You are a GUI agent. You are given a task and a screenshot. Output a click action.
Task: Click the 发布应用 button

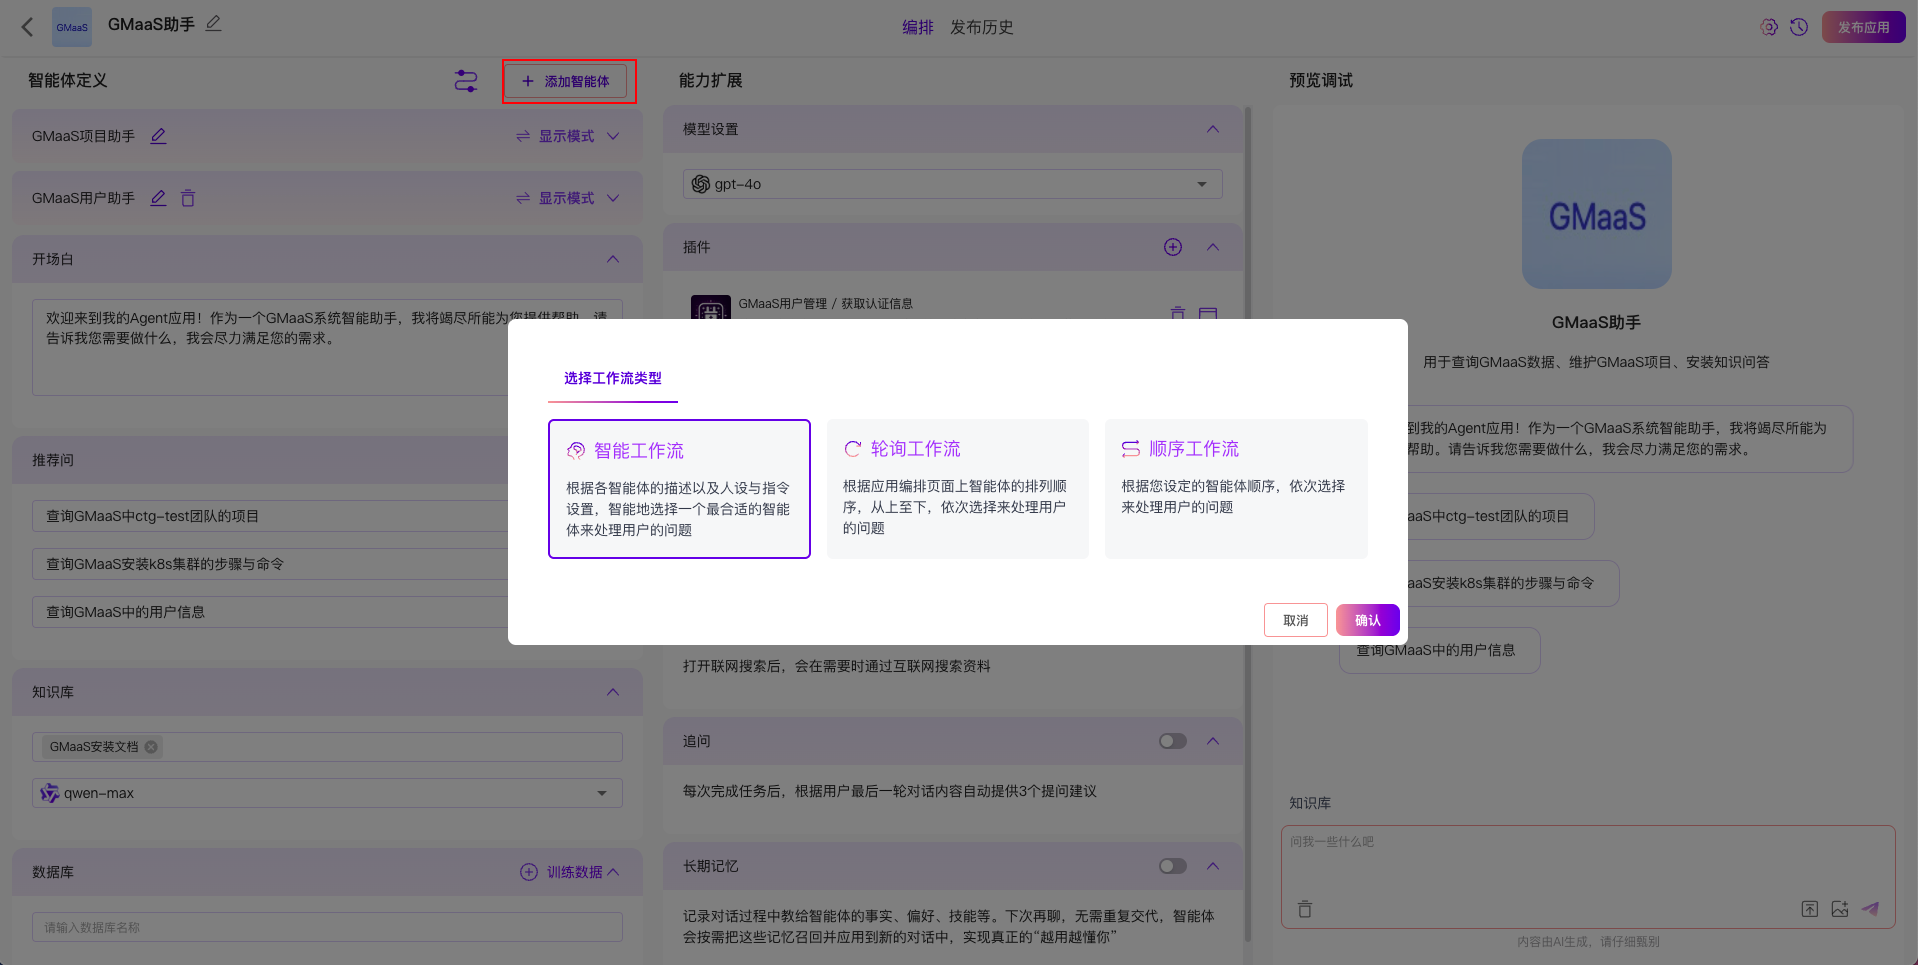1864,27
